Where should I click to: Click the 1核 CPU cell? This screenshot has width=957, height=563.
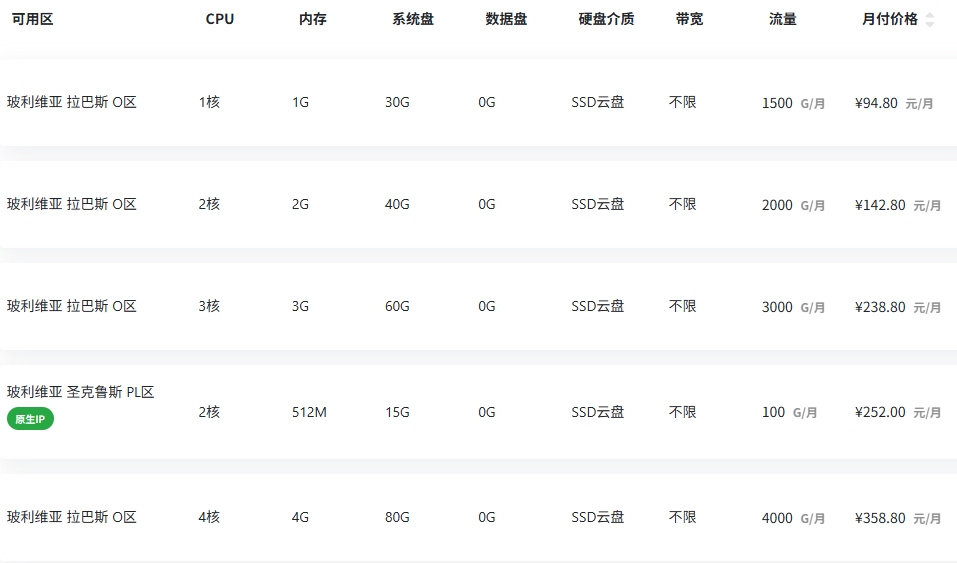click(x=209, y=102)
